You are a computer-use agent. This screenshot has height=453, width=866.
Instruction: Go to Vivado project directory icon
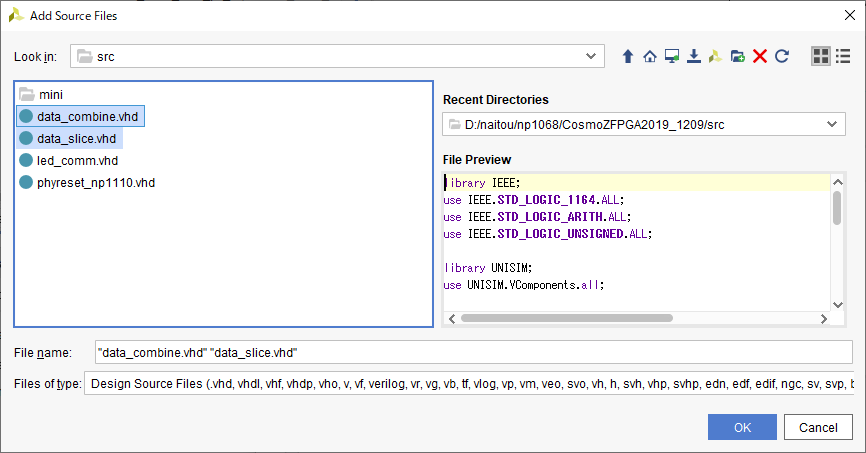pyautogui.click(x=715, y=56)
